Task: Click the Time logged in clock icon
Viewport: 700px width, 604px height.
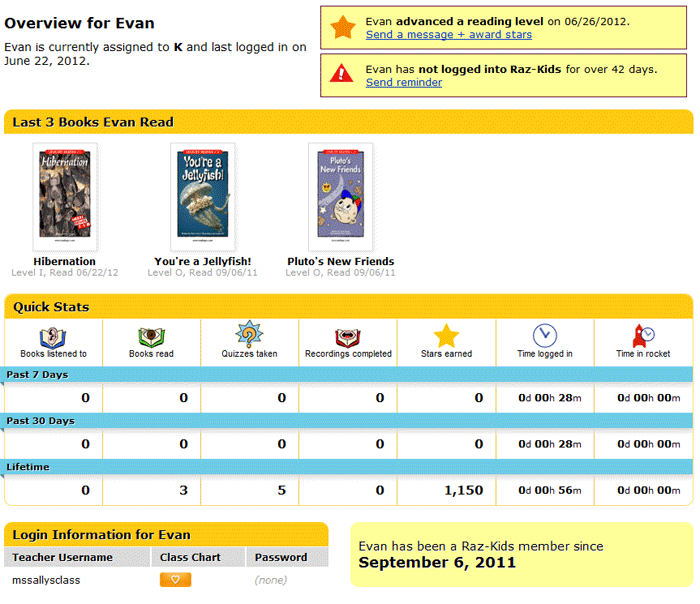Action: 545,335
